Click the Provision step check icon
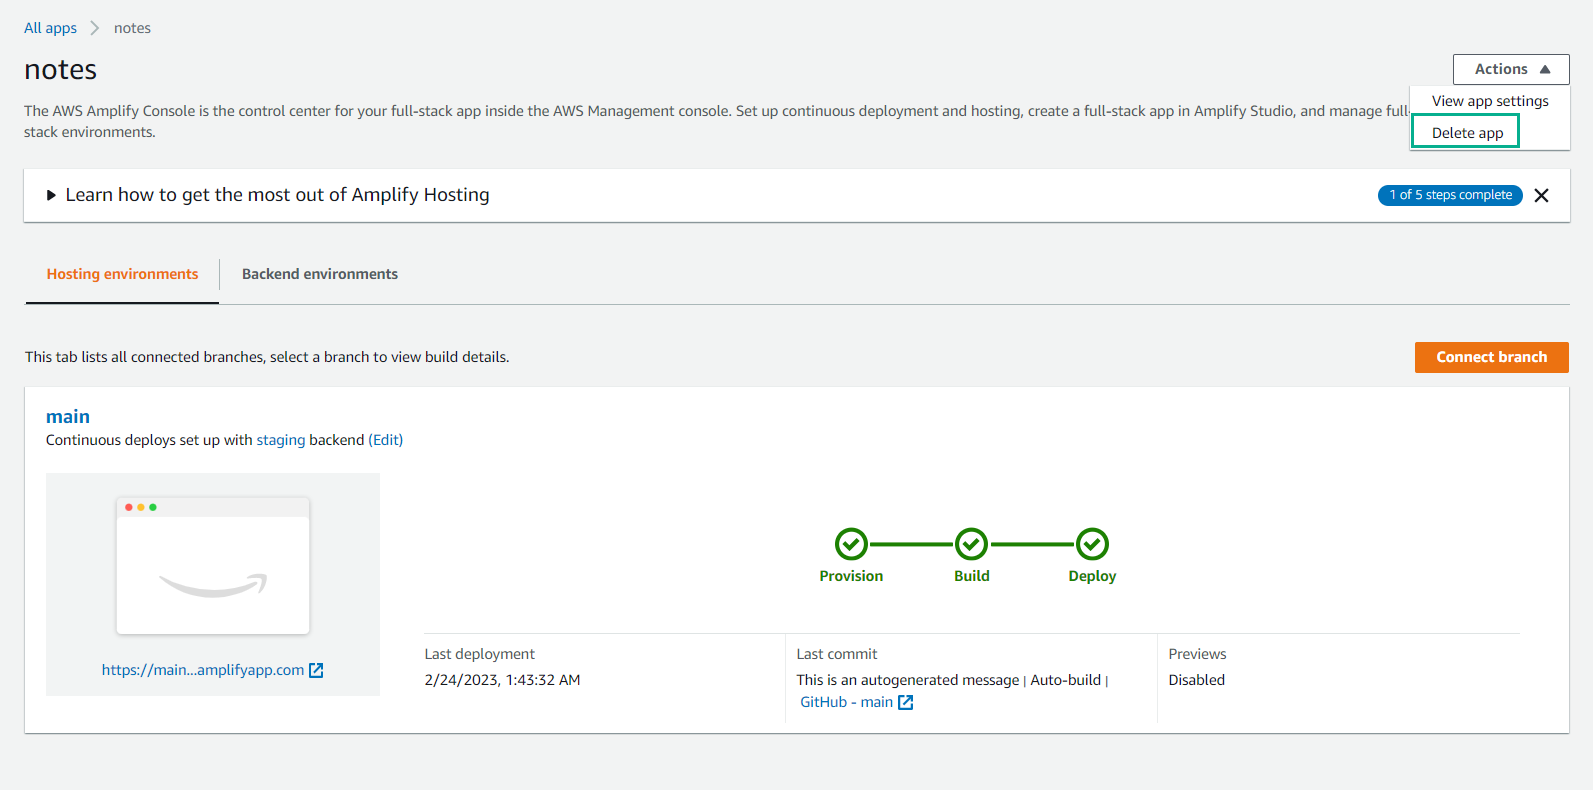This screenshot has height=790, width=1593. click(851, 544)
